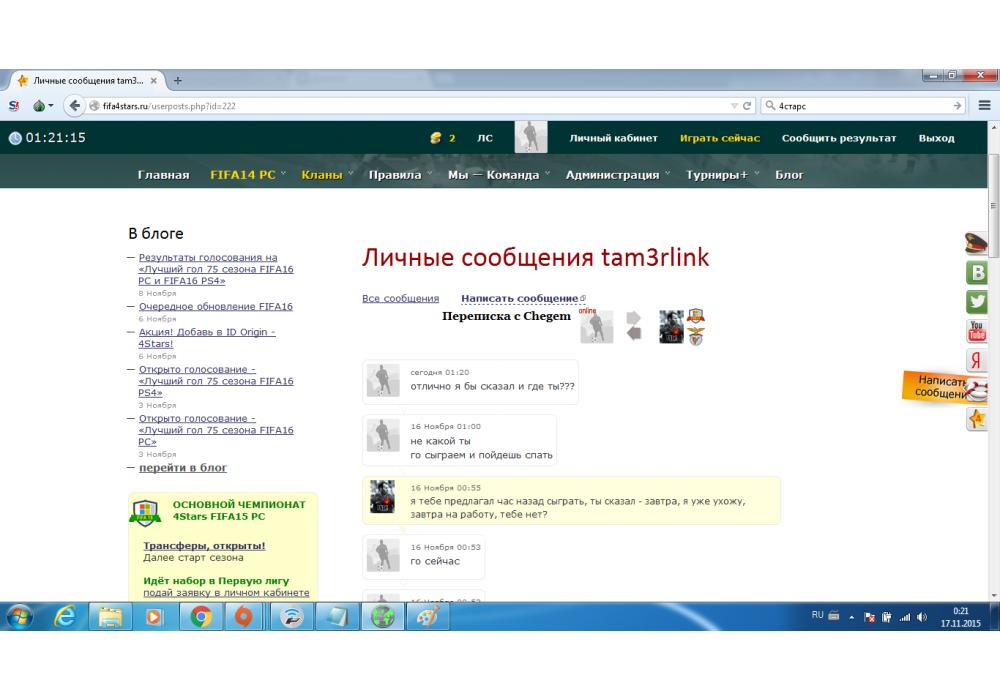Click the Yandex 'Я' icon

coord(977,361)
